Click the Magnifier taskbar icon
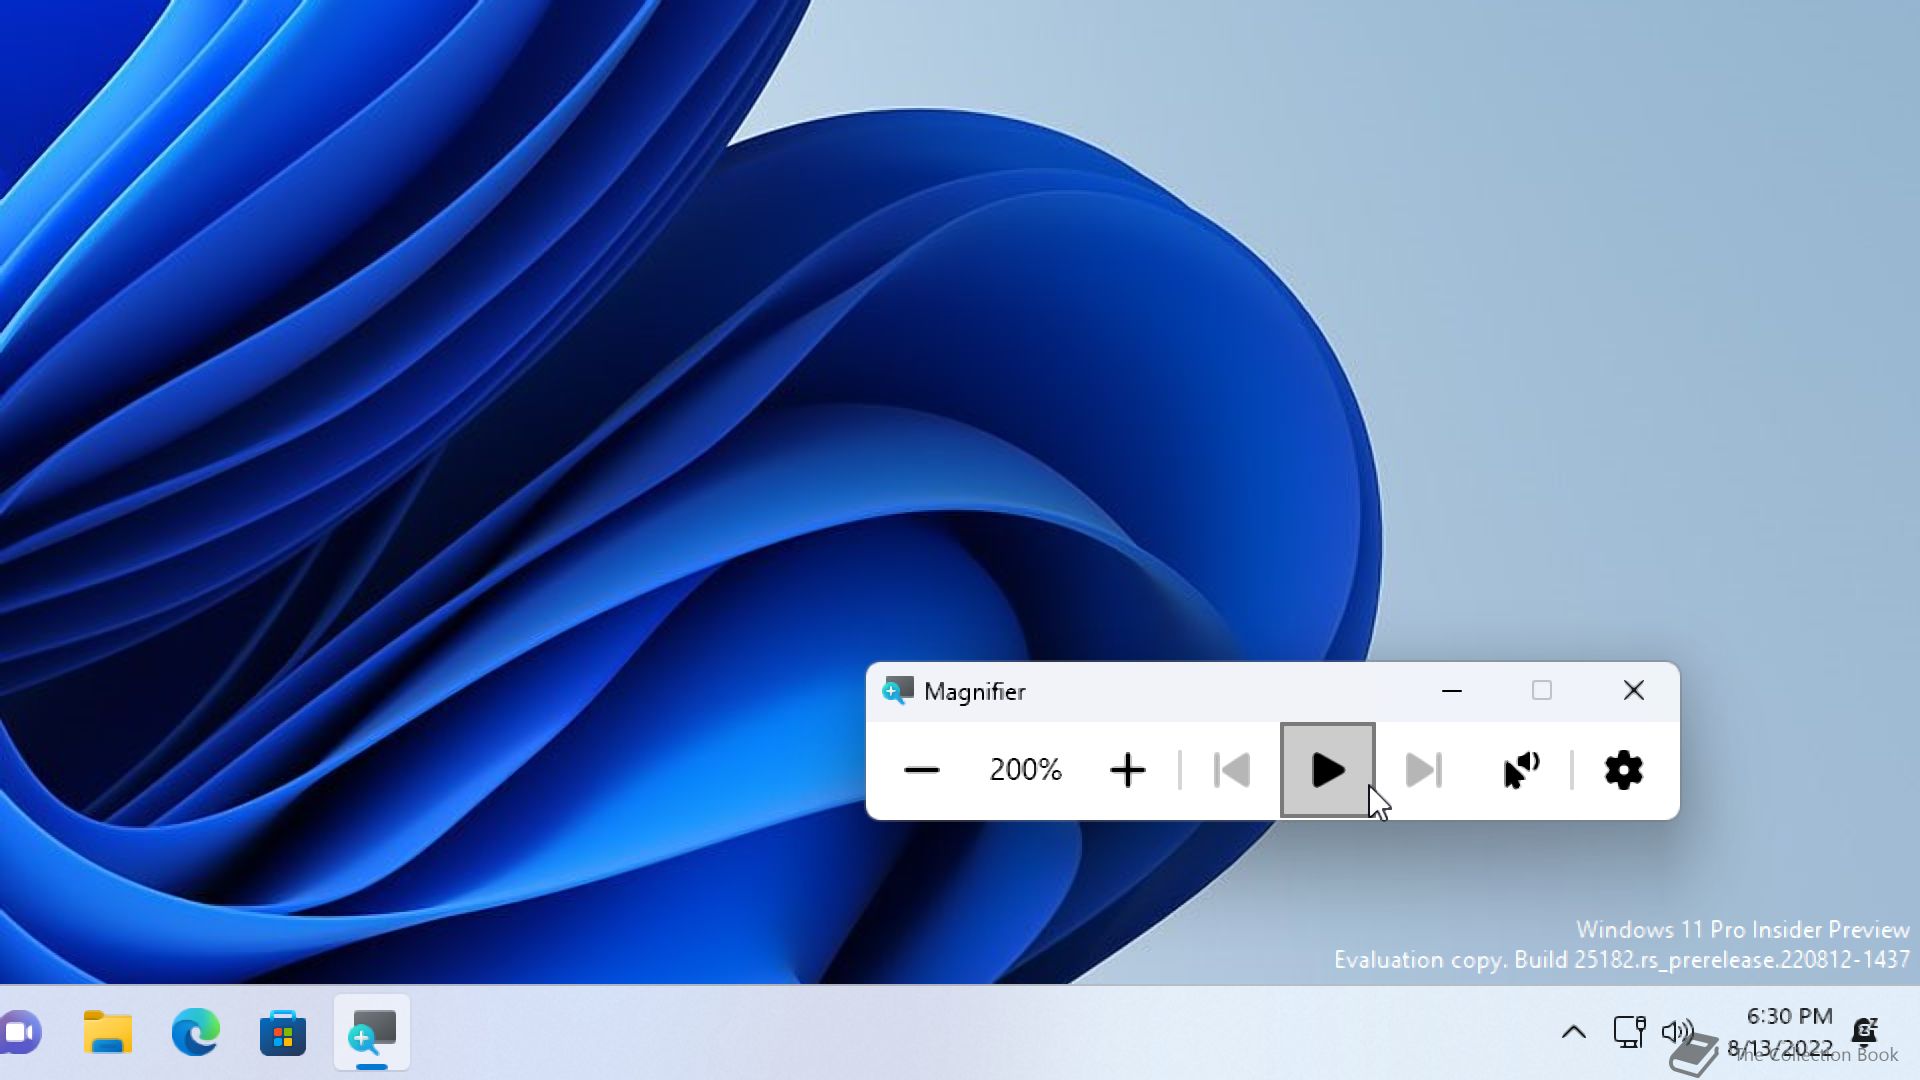This screenshot has width=1920, height=1080. [x=372, y=1032]
